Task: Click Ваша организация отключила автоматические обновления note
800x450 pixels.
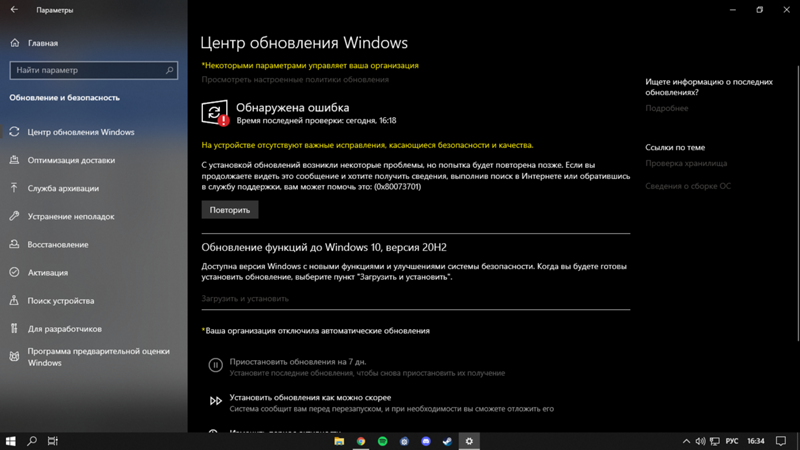Action: click(x=315, y=331)
